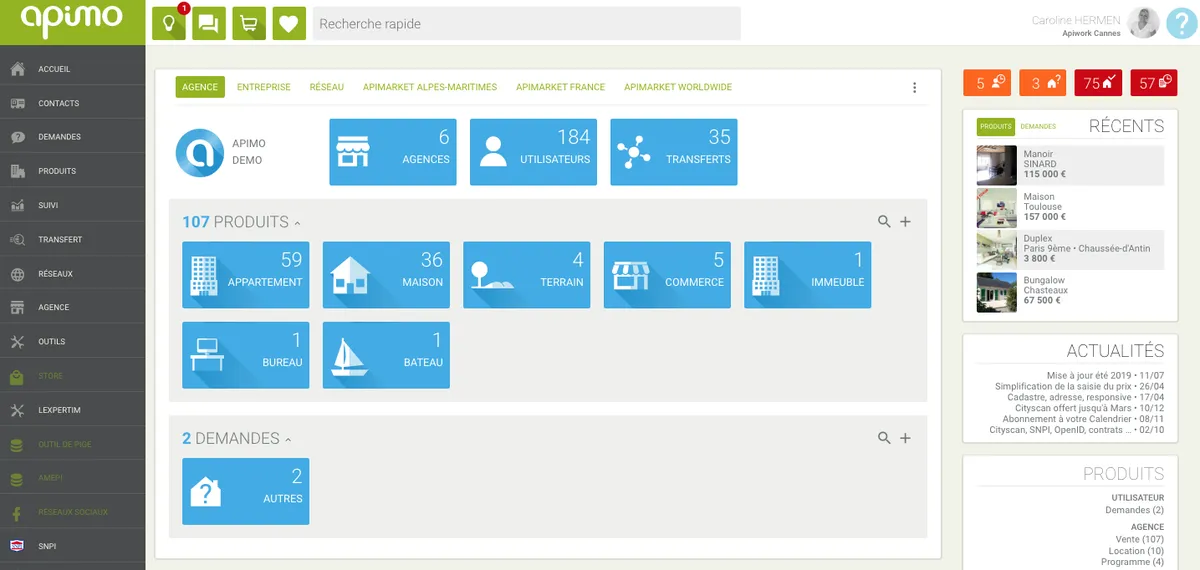This screenshot has width=1200, height=570.
Task: Click the orange 3 counter badge
Action: coord(1042,83)
